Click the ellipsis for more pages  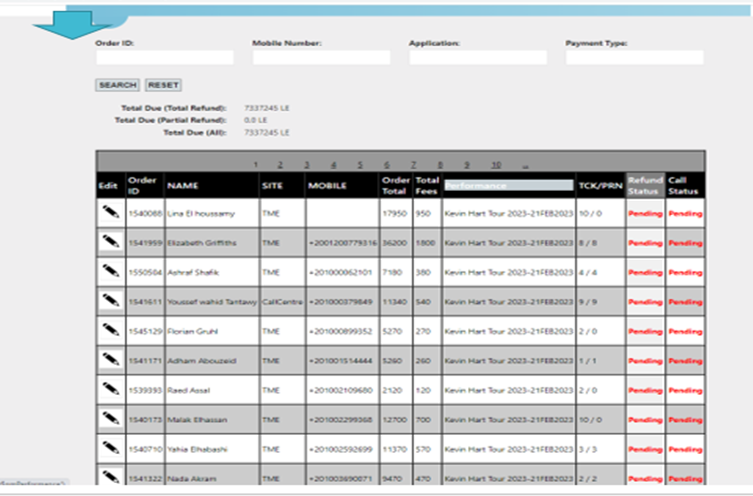coord(525,165)
